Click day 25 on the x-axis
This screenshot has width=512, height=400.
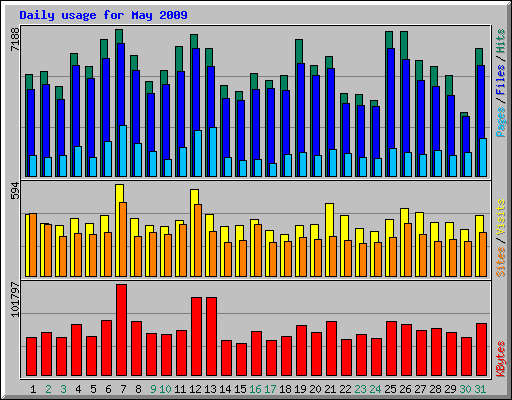coord(390,389)
